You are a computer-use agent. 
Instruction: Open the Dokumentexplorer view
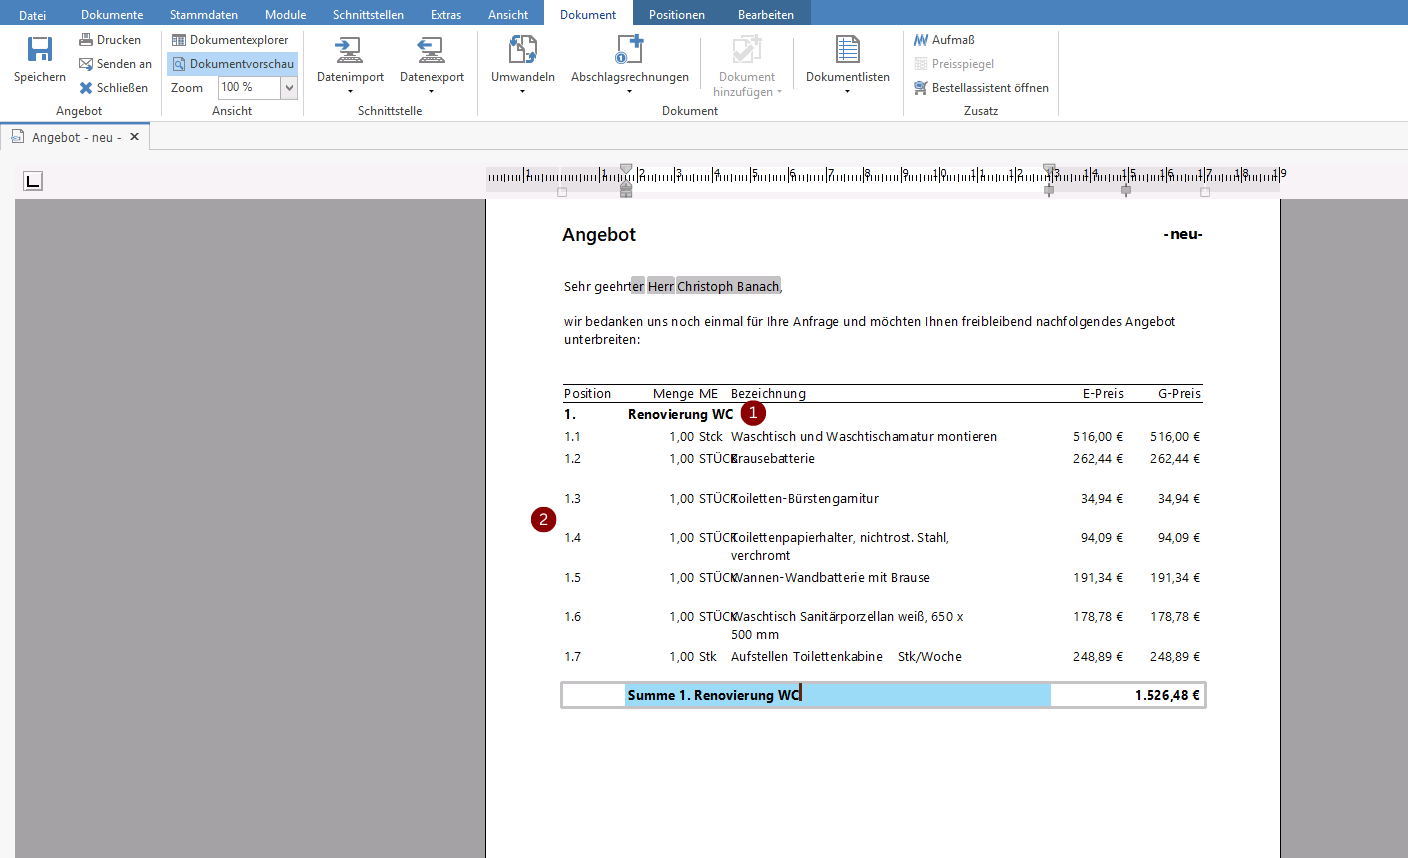(231, 40)
